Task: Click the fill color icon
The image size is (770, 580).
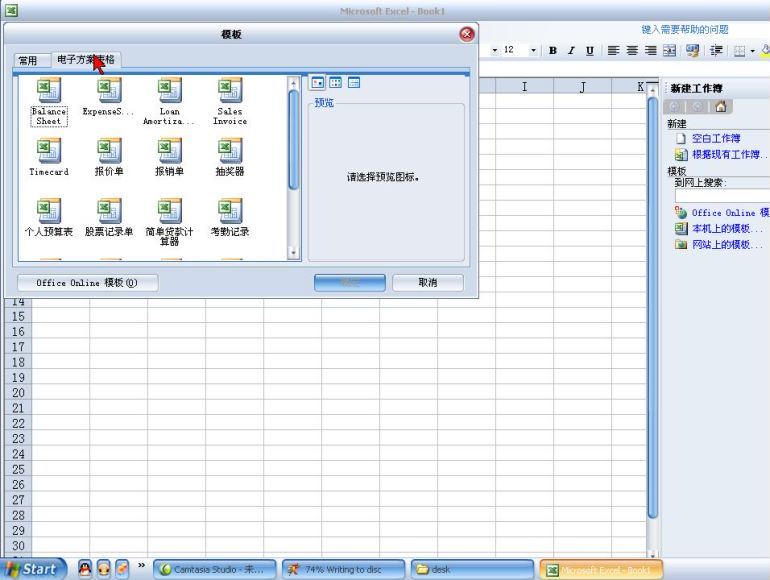Action: pos(765,50)
